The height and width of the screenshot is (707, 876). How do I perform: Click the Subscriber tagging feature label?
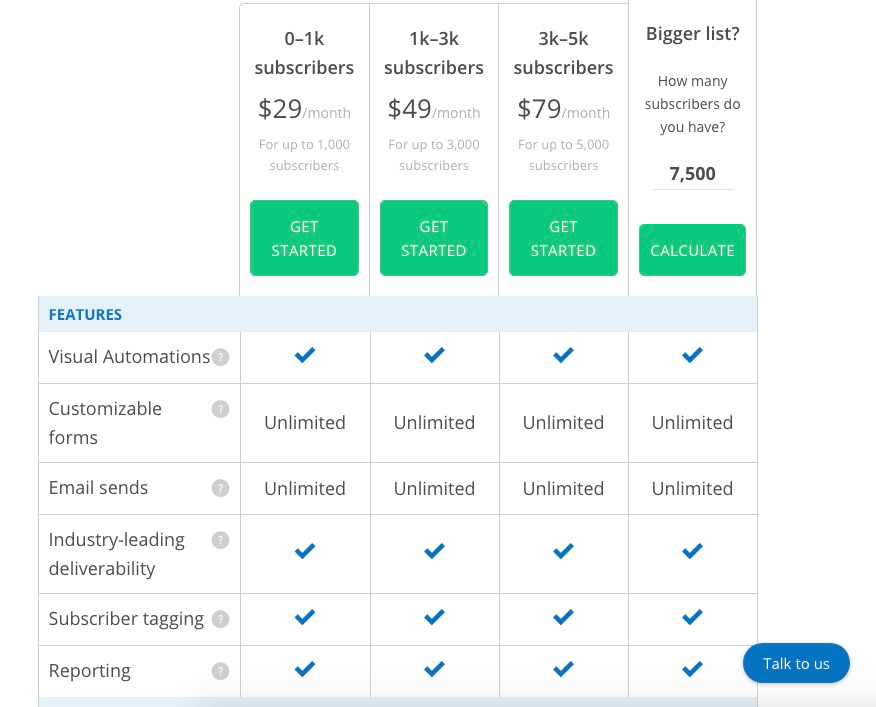point(126,619)
